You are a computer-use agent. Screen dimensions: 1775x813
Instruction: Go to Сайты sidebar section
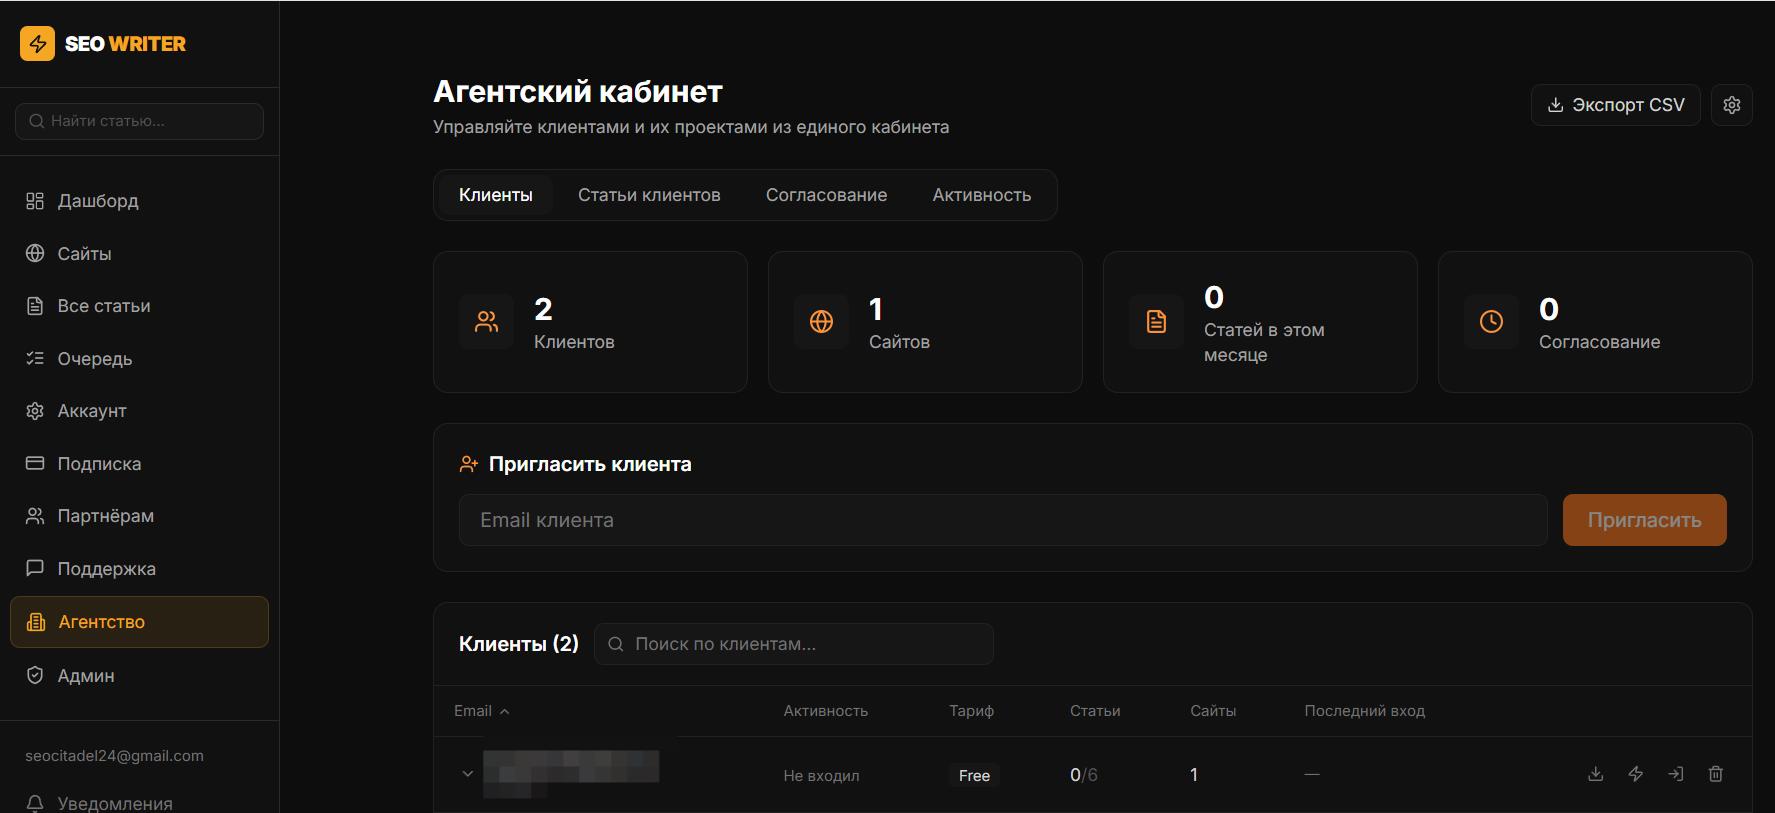pos(139,254)
